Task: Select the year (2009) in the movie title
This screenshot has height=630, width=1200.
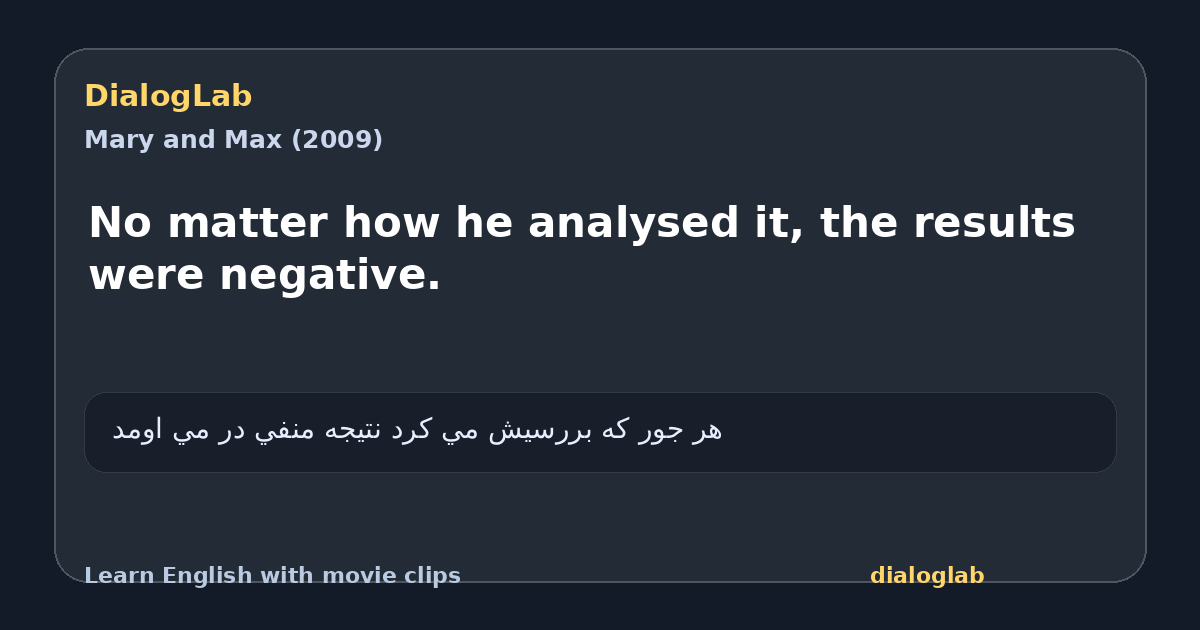Action: click(337, 140)
